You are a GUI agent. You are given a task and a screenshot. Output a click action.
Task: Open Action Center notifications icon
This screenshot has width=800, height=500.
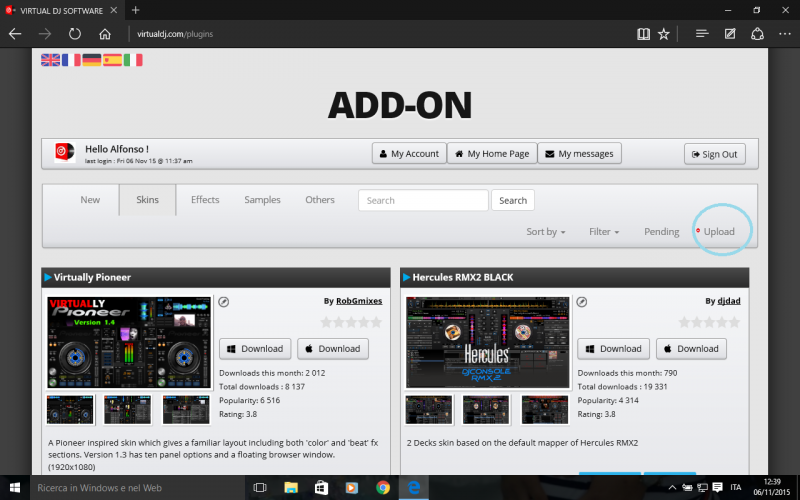tap(717, 488)
